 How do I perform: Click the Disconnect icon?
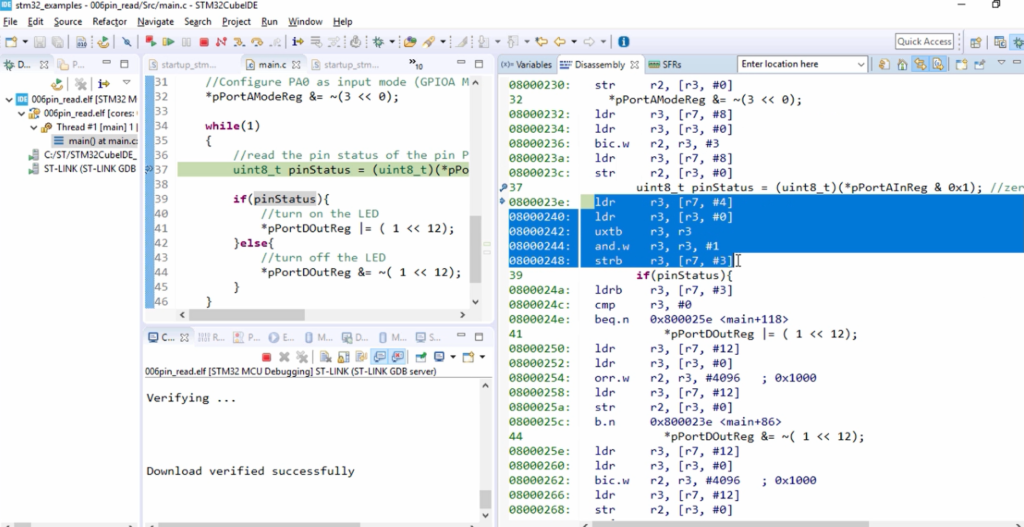click(221, 42)
